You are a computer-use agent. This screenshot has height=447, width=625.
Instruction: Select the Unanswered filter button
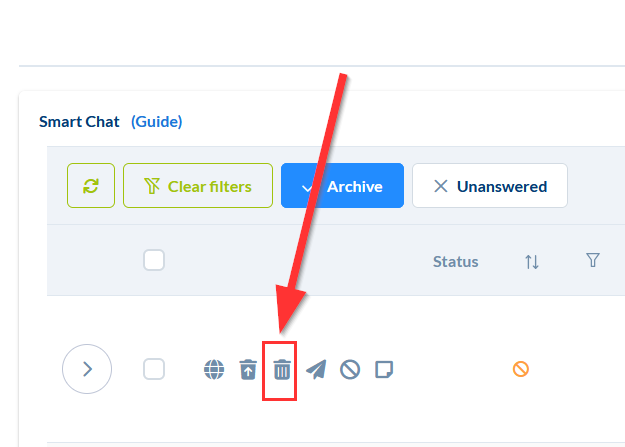(501, 186)
